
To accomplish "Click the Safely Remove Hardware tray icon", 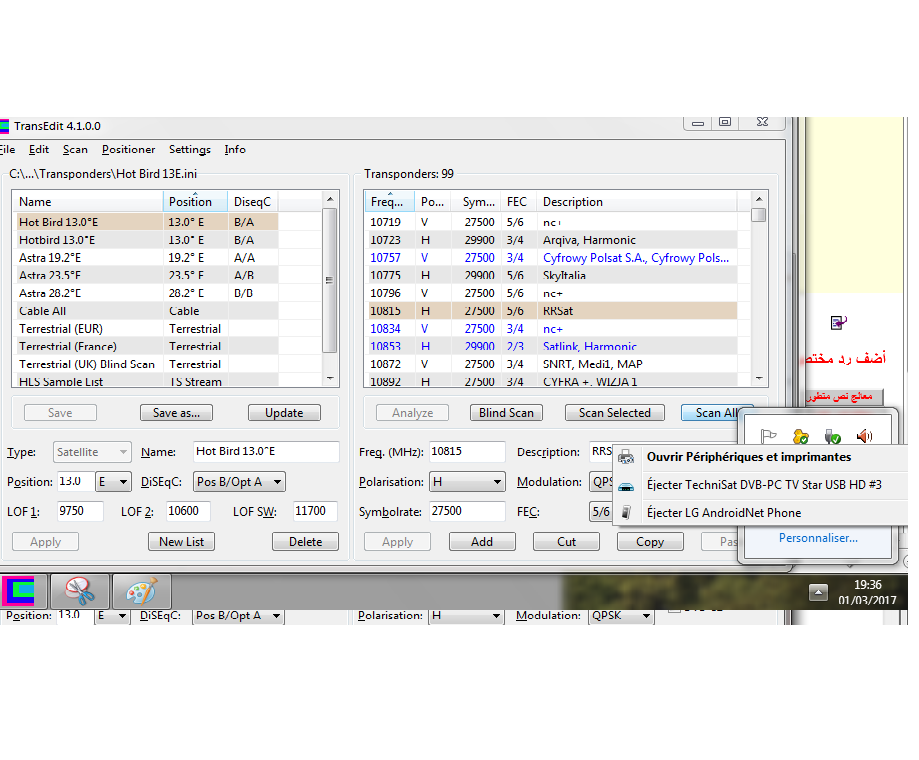I will point(833,436).
